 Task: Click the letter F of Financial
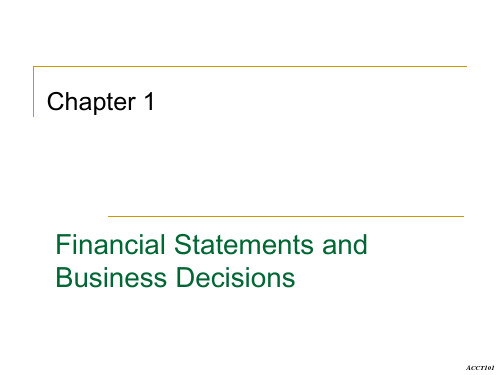pos(63,244)
